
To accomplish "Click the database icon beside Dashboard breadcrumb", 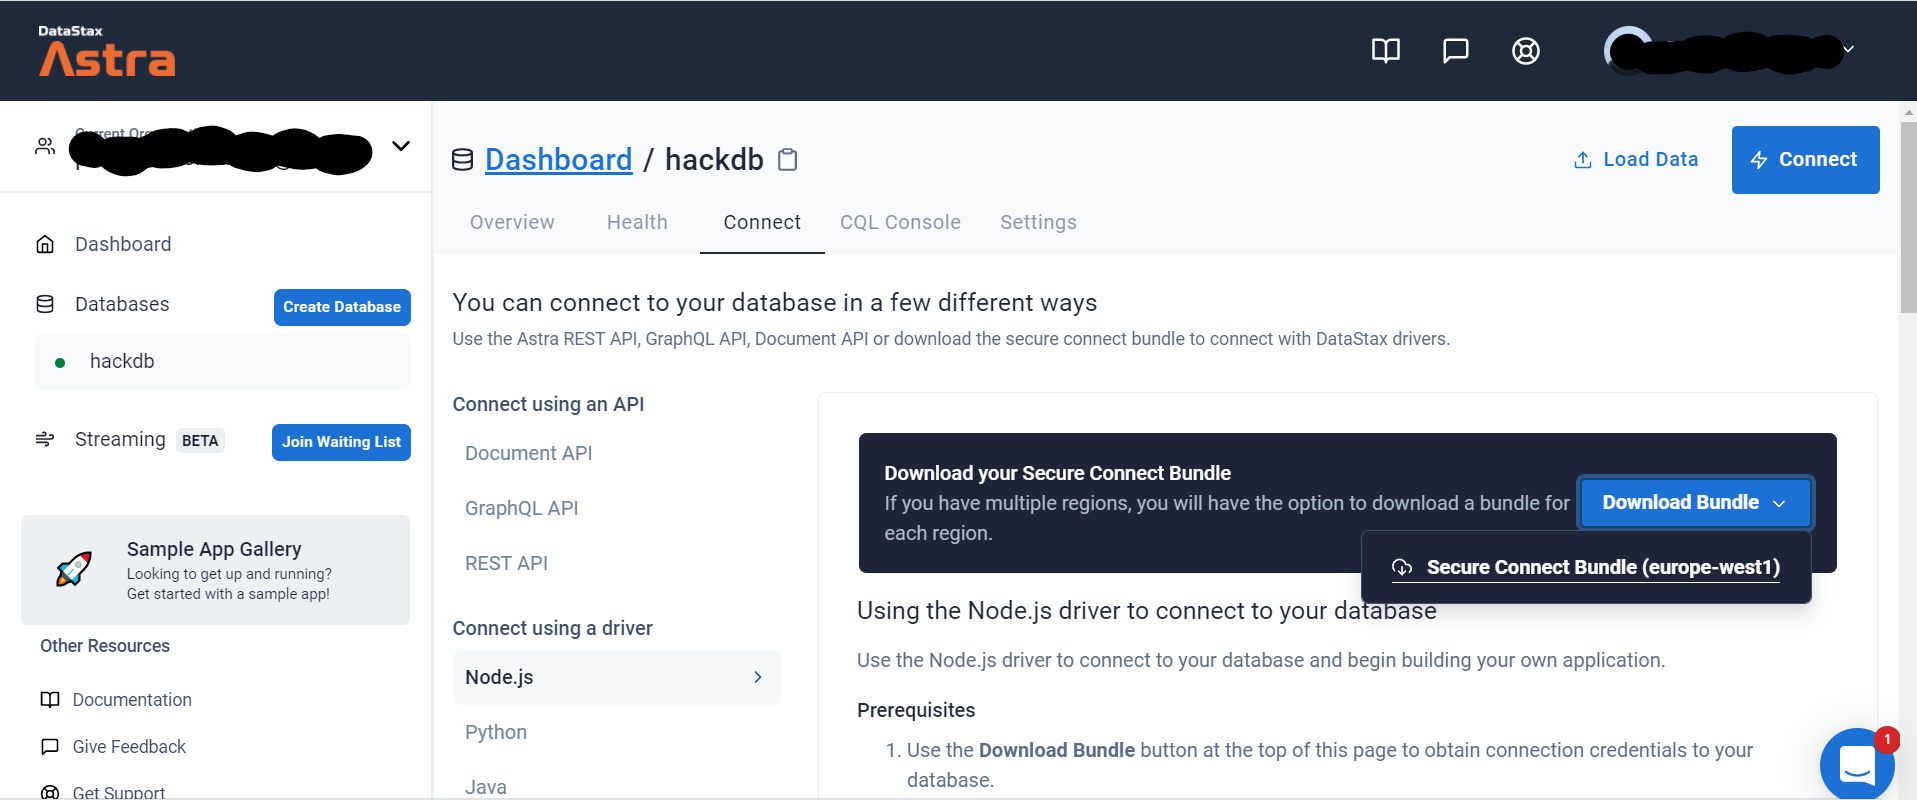I will pos(462,160).
